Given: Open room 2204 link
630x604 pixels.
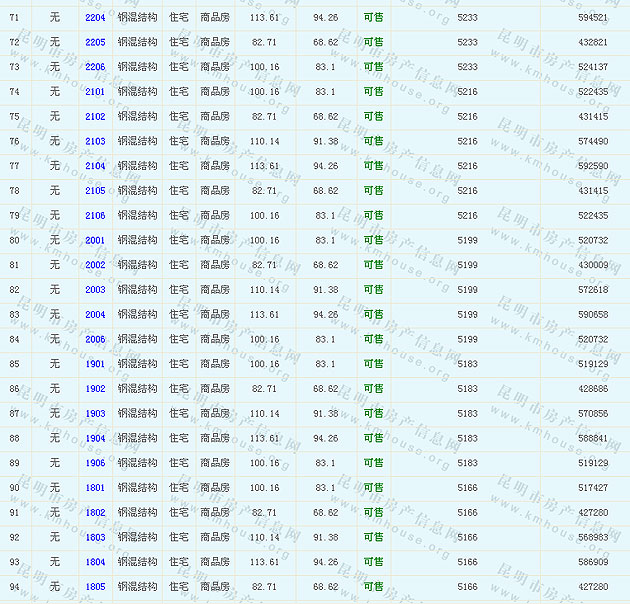Looking at the screenshot, I should coord(95,18).
